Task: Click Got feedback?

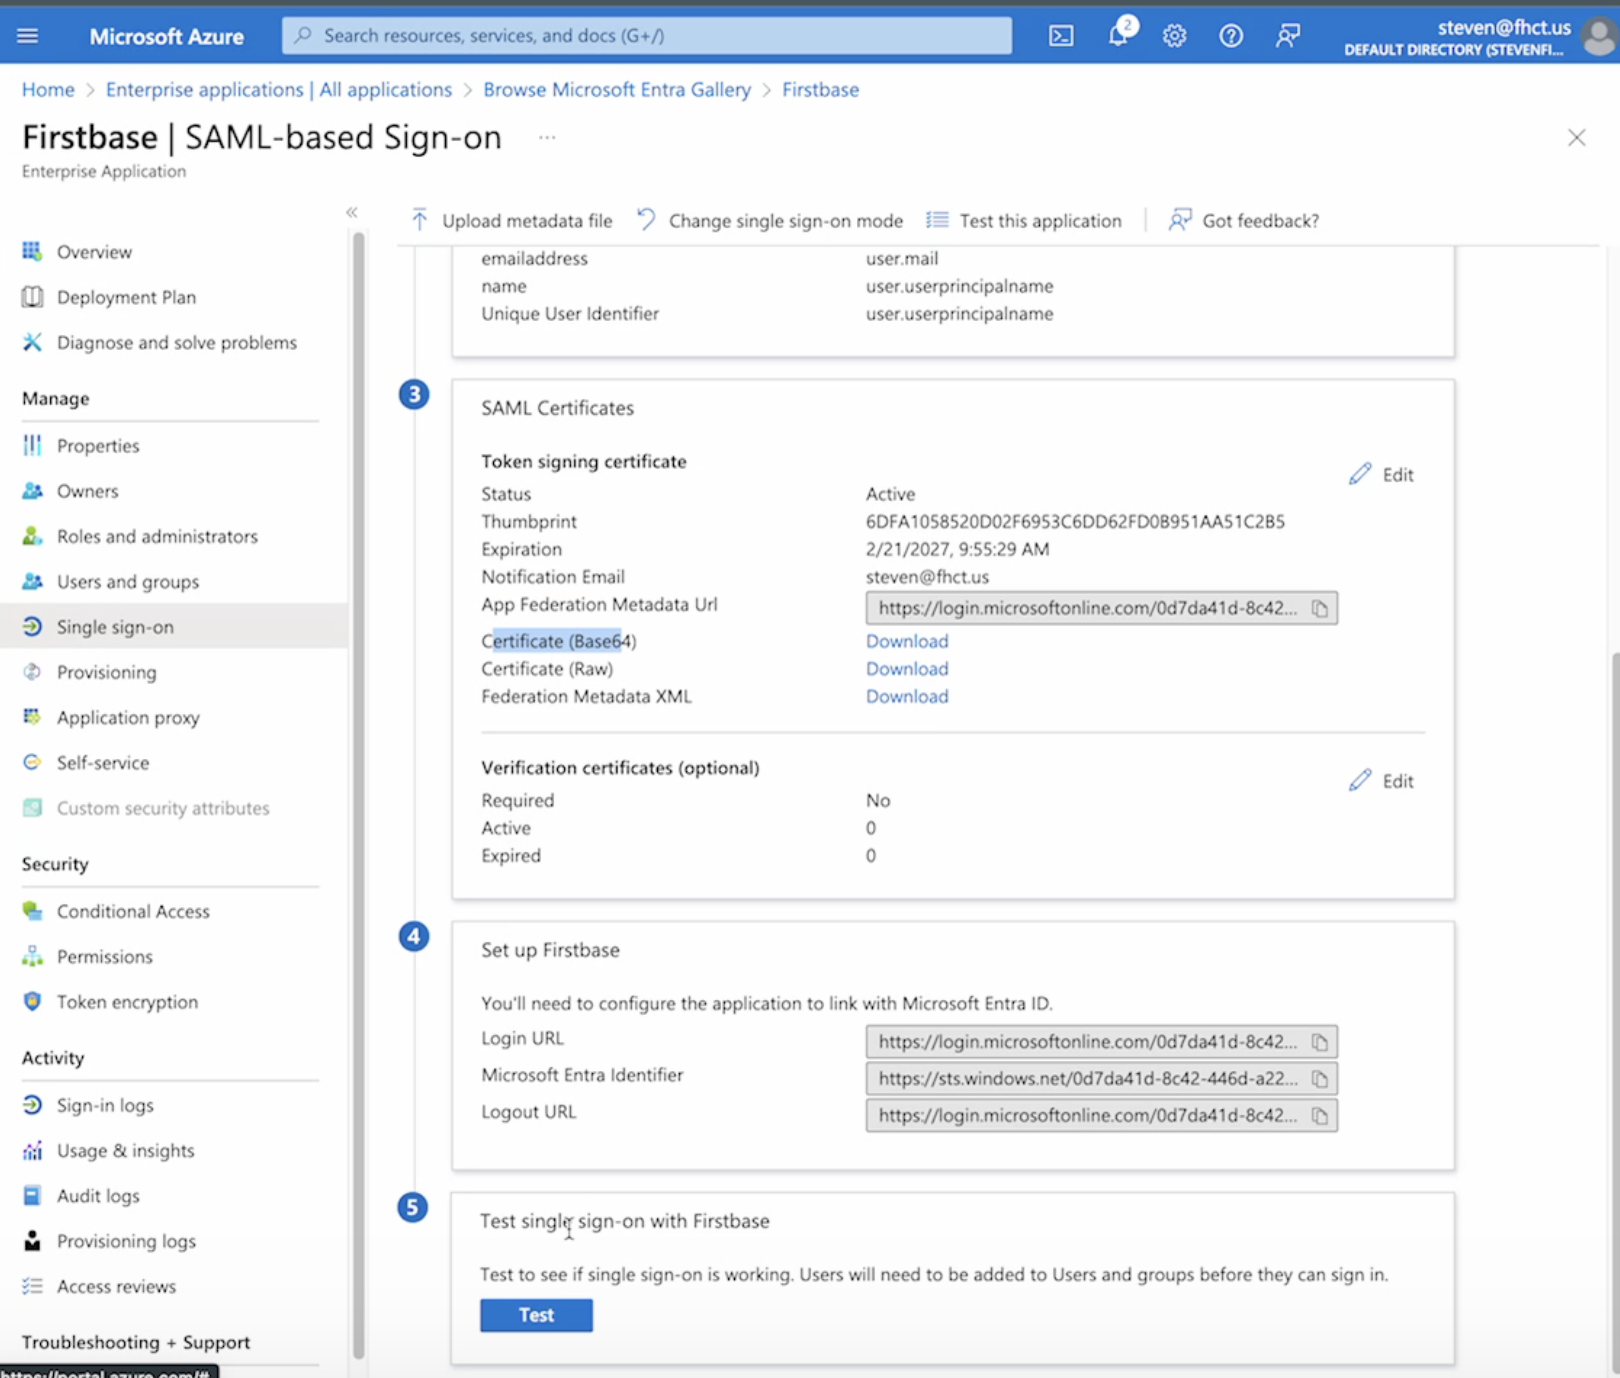Action: click(x=1243, y=220)
